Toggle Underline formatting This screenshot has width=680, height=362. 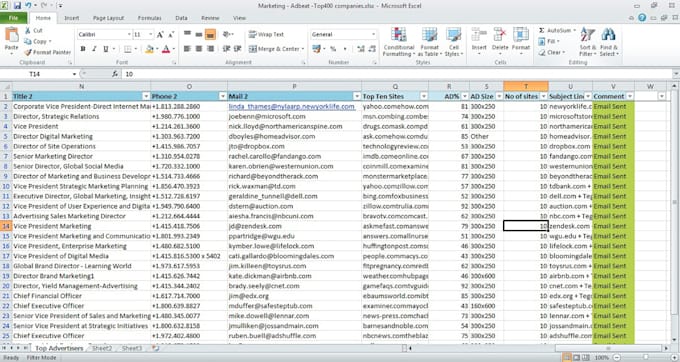(105, 49)
